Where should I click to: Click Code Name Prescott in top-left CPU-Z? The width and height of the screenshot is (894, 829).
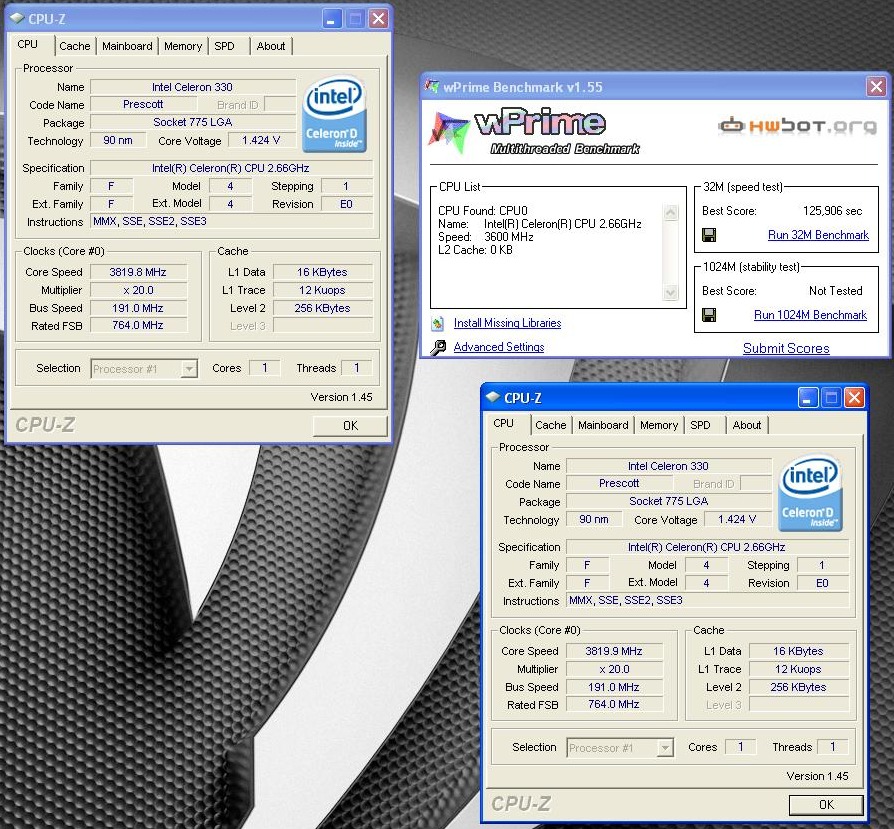click(143, 104)
